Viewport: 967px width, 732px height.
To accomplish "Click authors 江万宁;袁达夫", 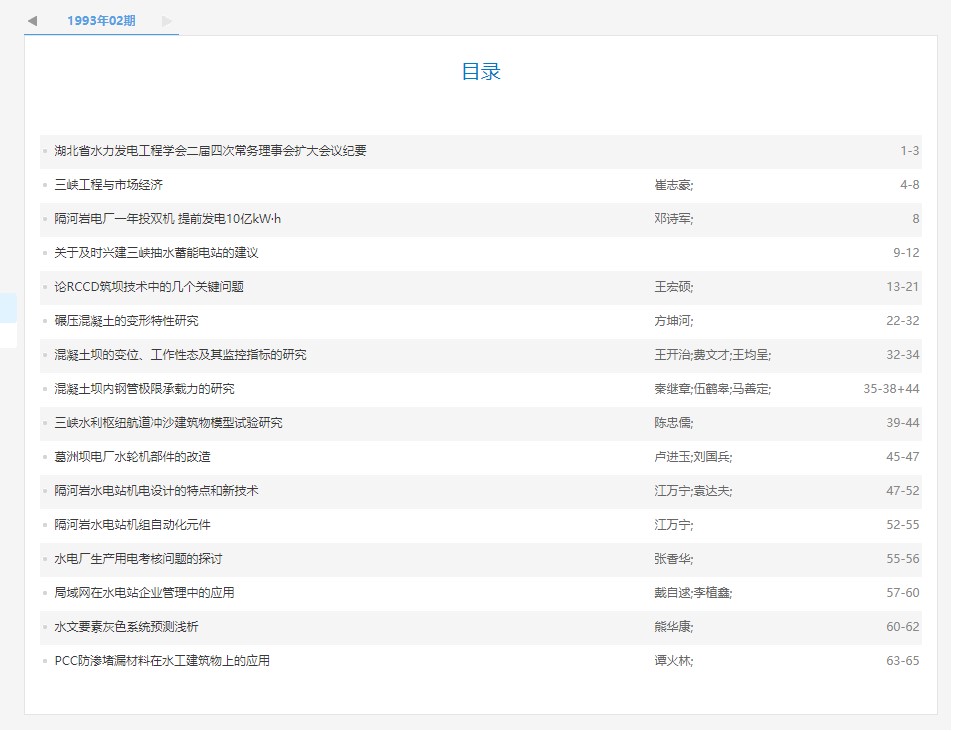I will (x=693, y=491).
